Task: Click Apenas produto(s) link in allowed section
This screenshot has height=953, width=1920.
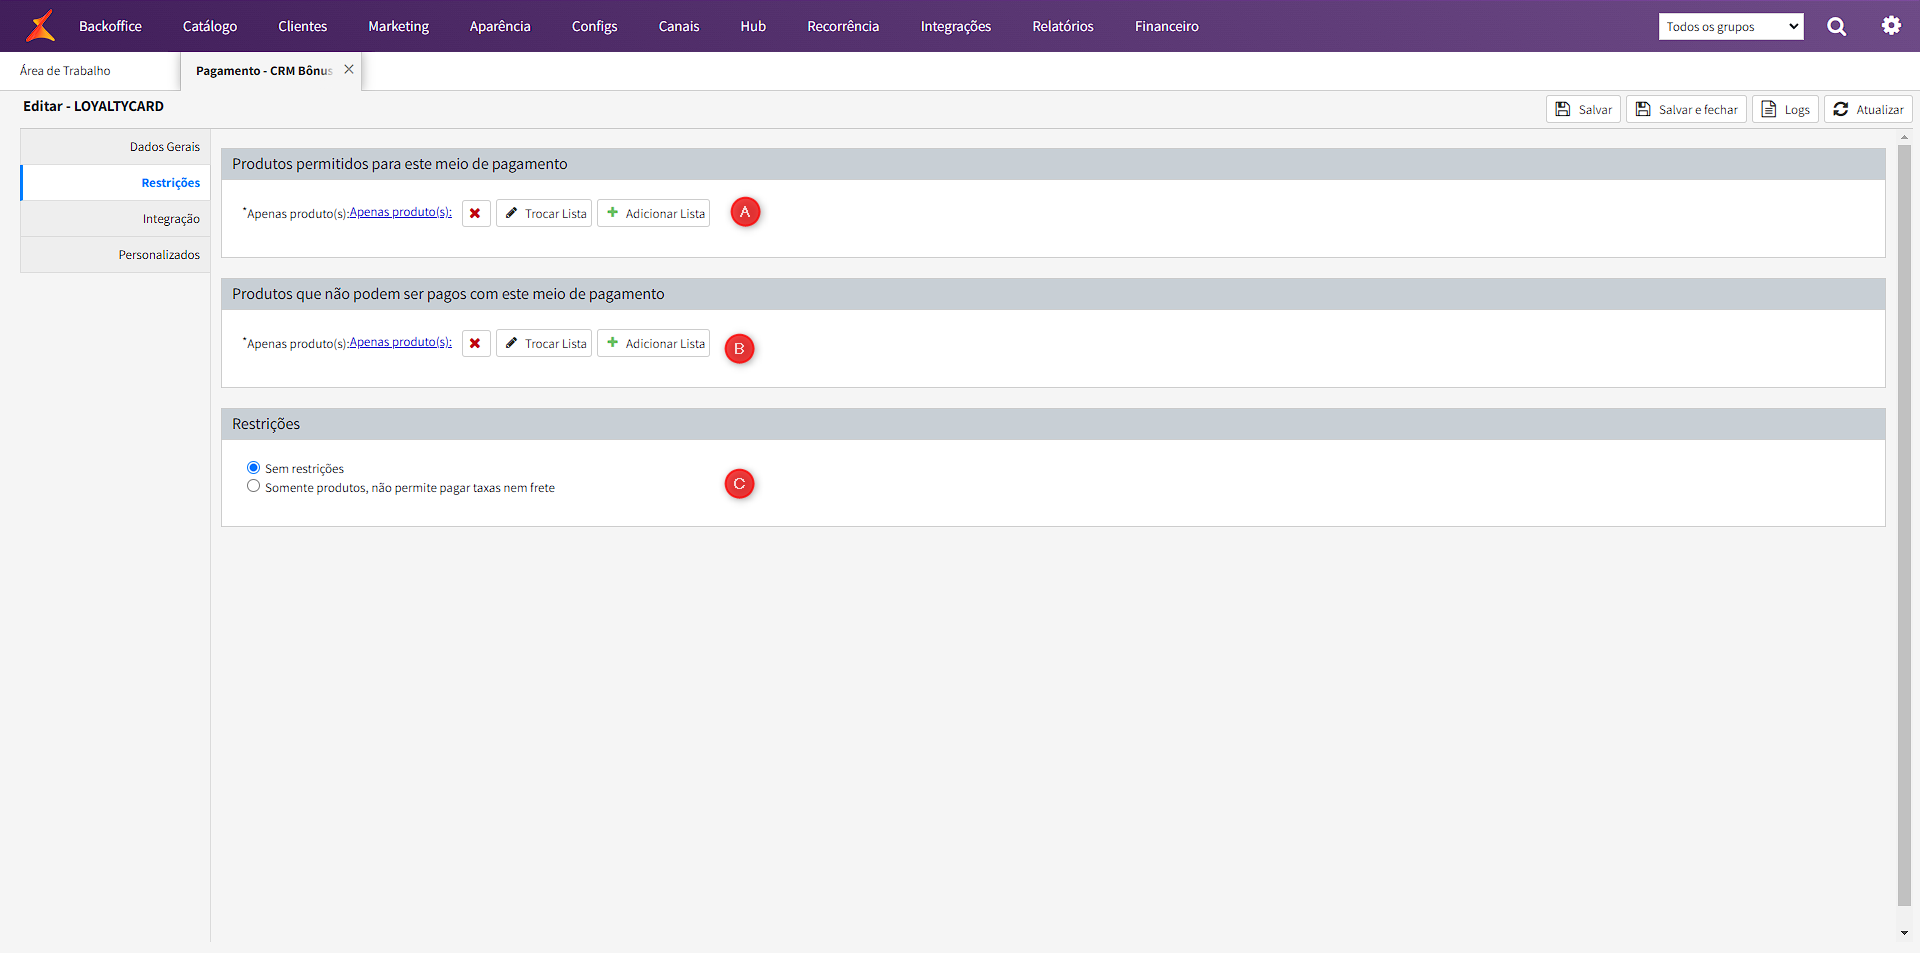Action: point(400,212)
